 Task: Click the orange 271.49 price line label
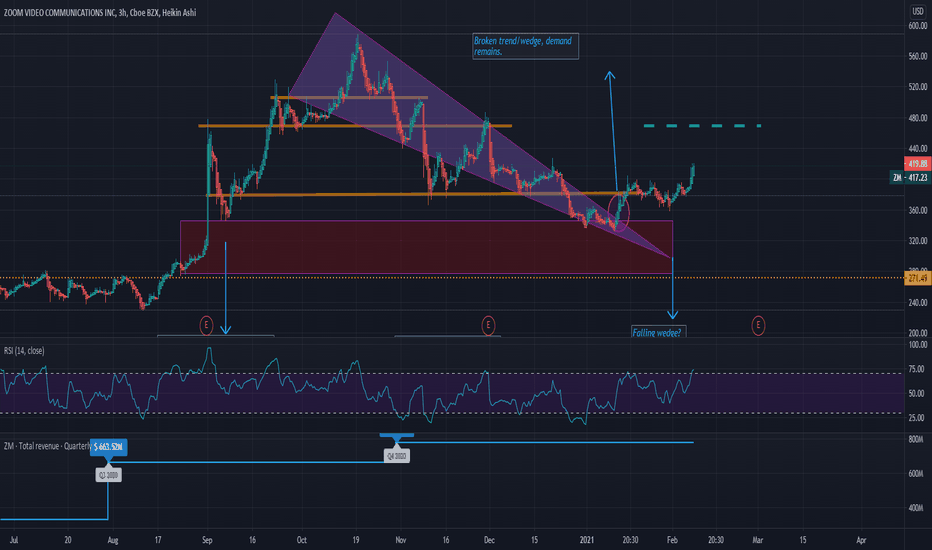click(x=917, y=278)
